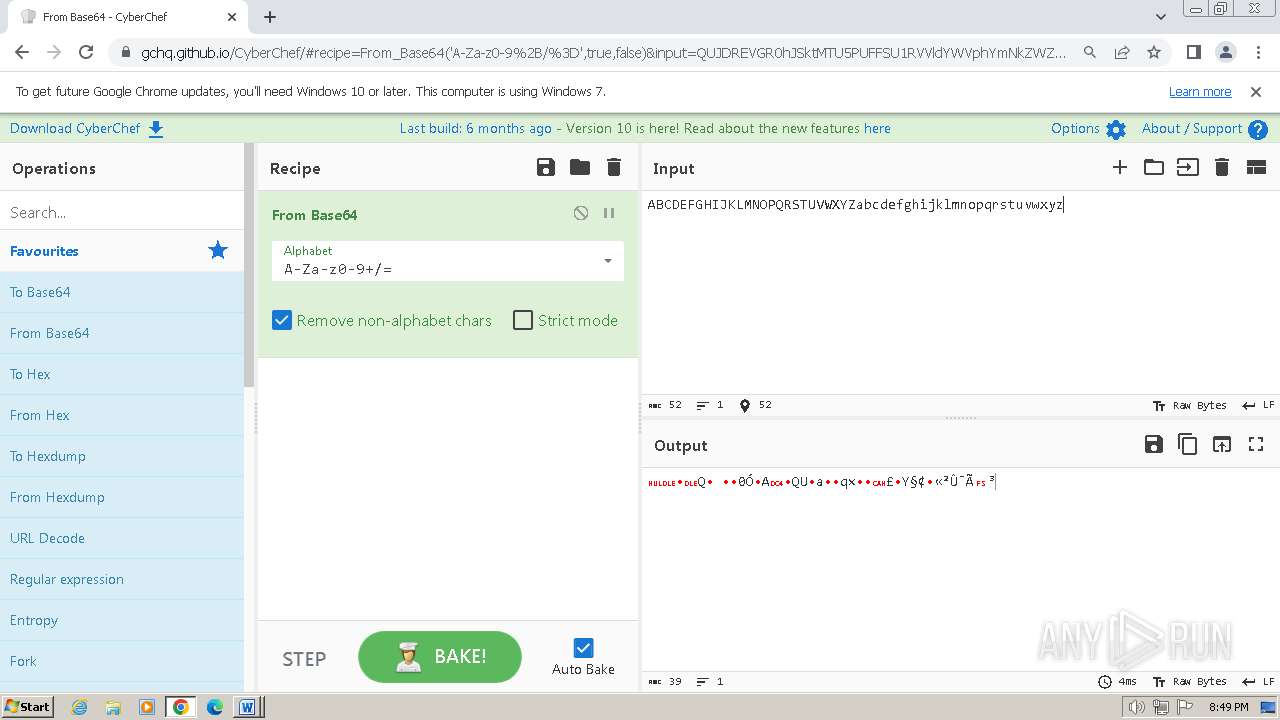Open Internet Explorer from taskbar
Screen dimensions: 1280x720
[79, 707]
